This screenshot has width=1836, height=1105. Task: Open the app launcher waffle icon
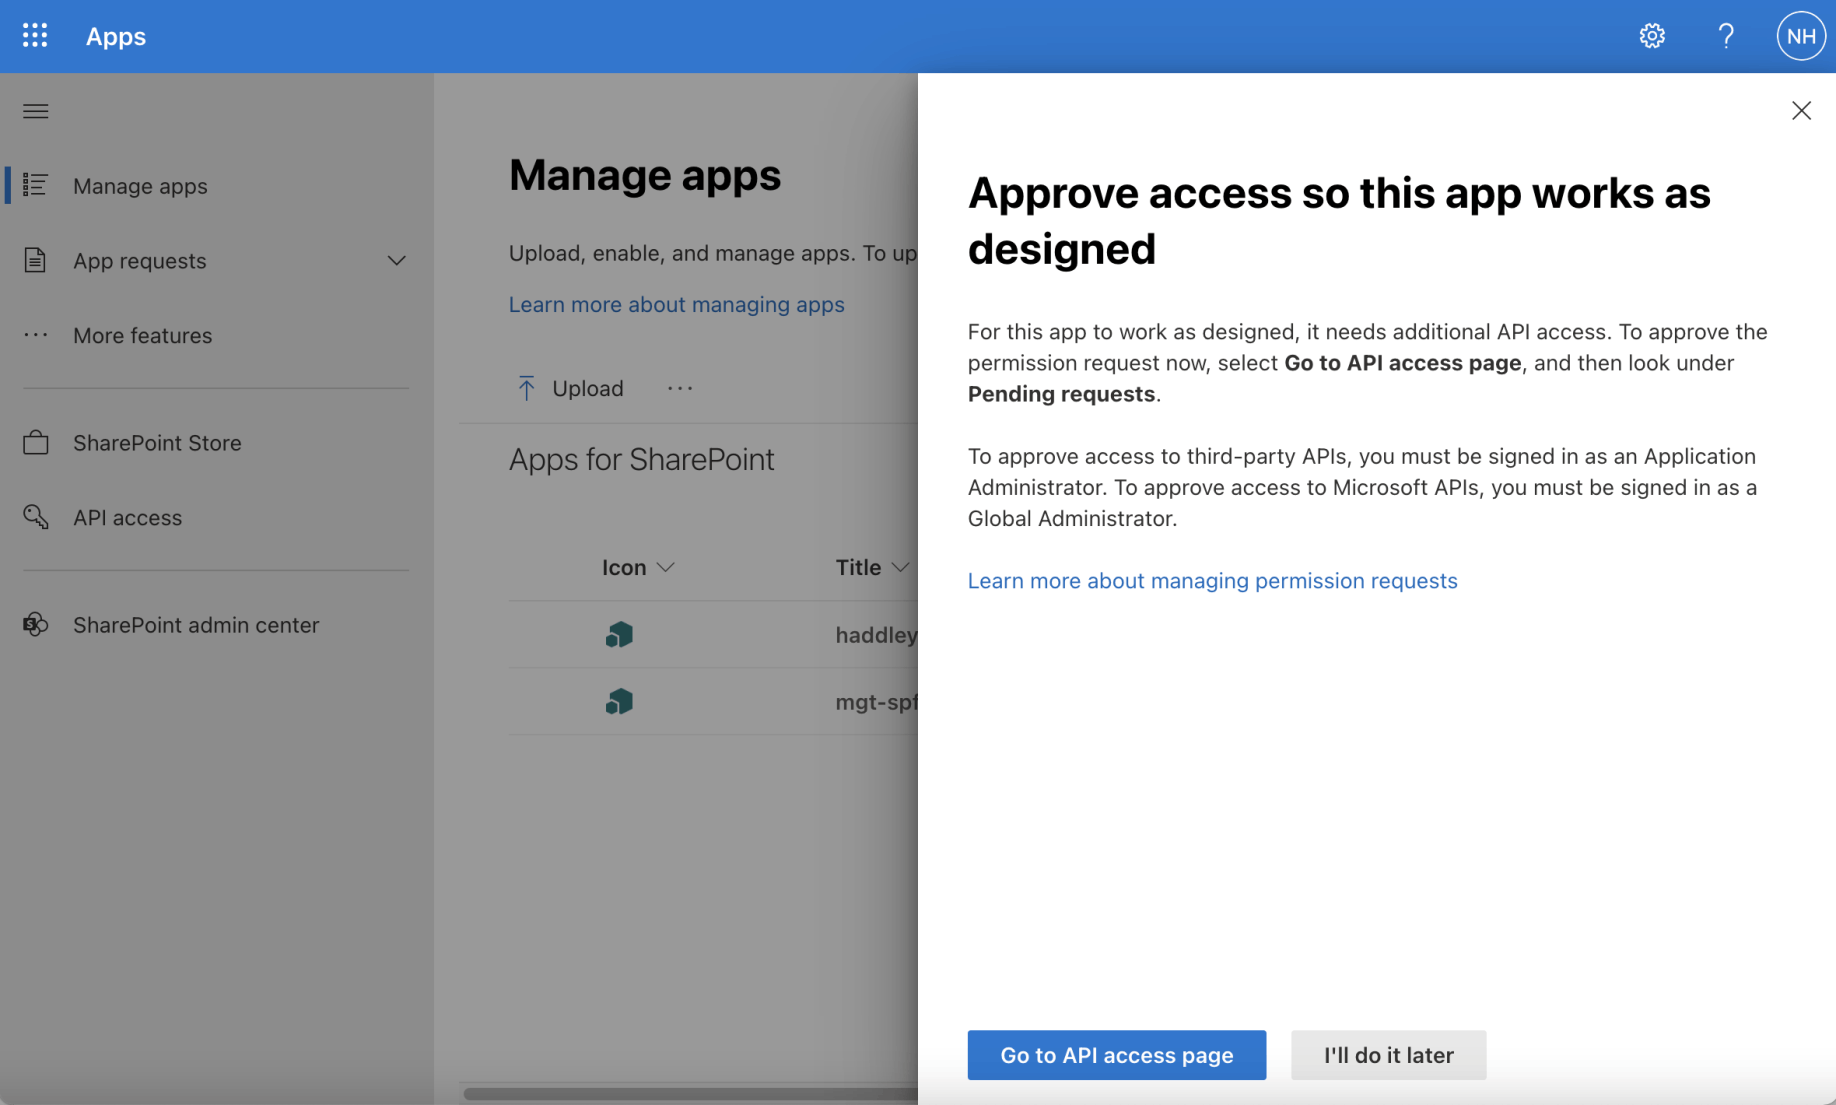click(x=35, y=36)
